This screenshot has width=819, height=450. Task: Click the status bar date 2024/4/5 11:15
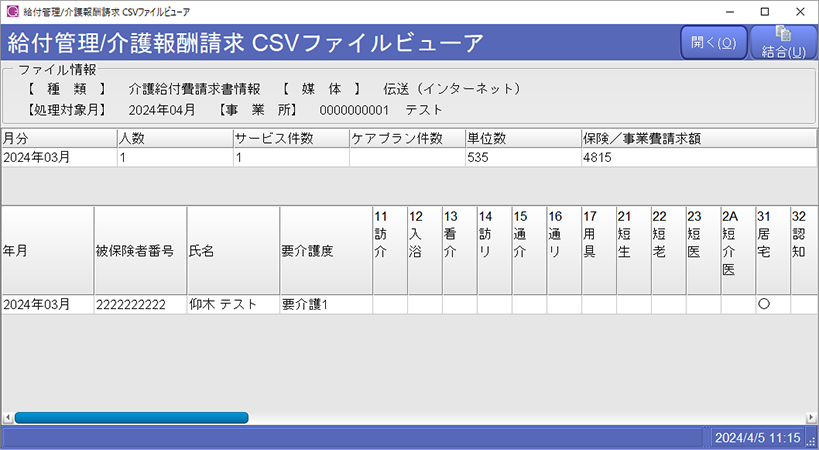pos(757,437)
